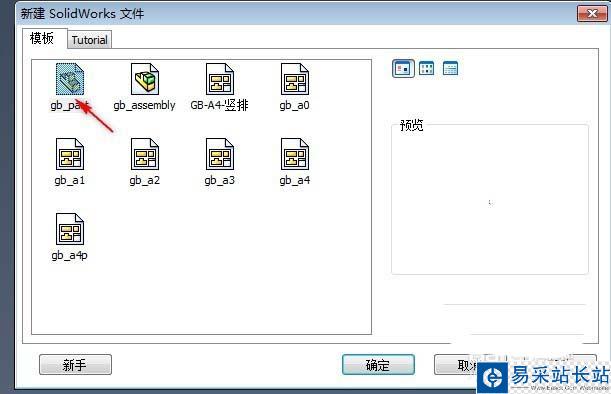Screen dimensions: 611x394
Task: Switch to large icons view
Action: click(x=403, y=69)
